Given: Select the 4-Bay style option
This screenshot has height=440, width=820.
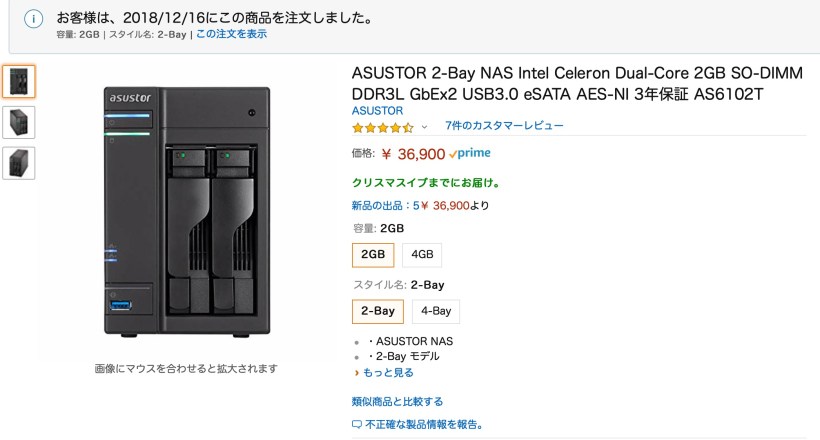Looking at the screenshot, I should tap(436, 311).
